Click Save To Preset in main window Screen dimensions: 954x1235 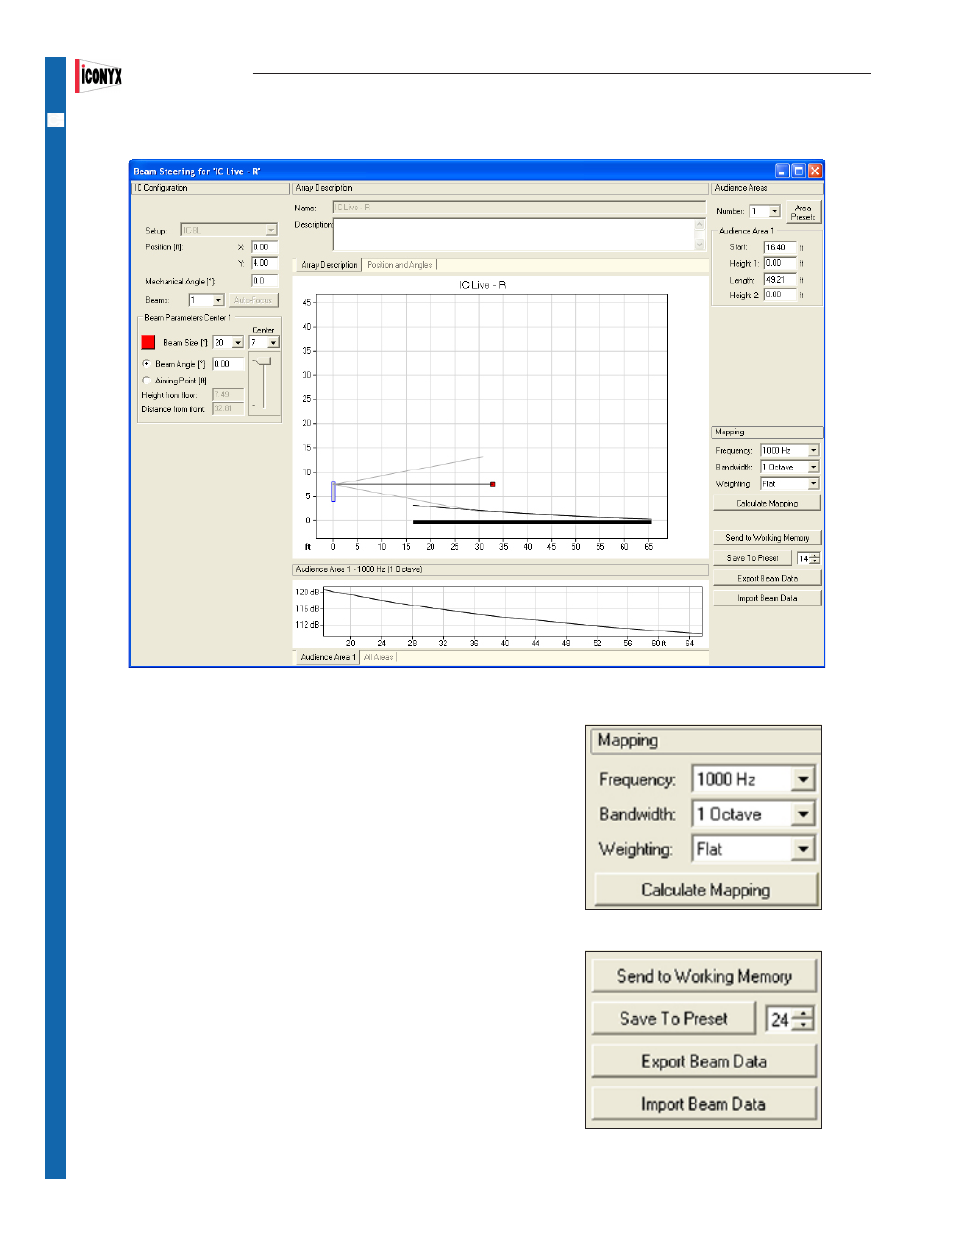coord(752,558)
